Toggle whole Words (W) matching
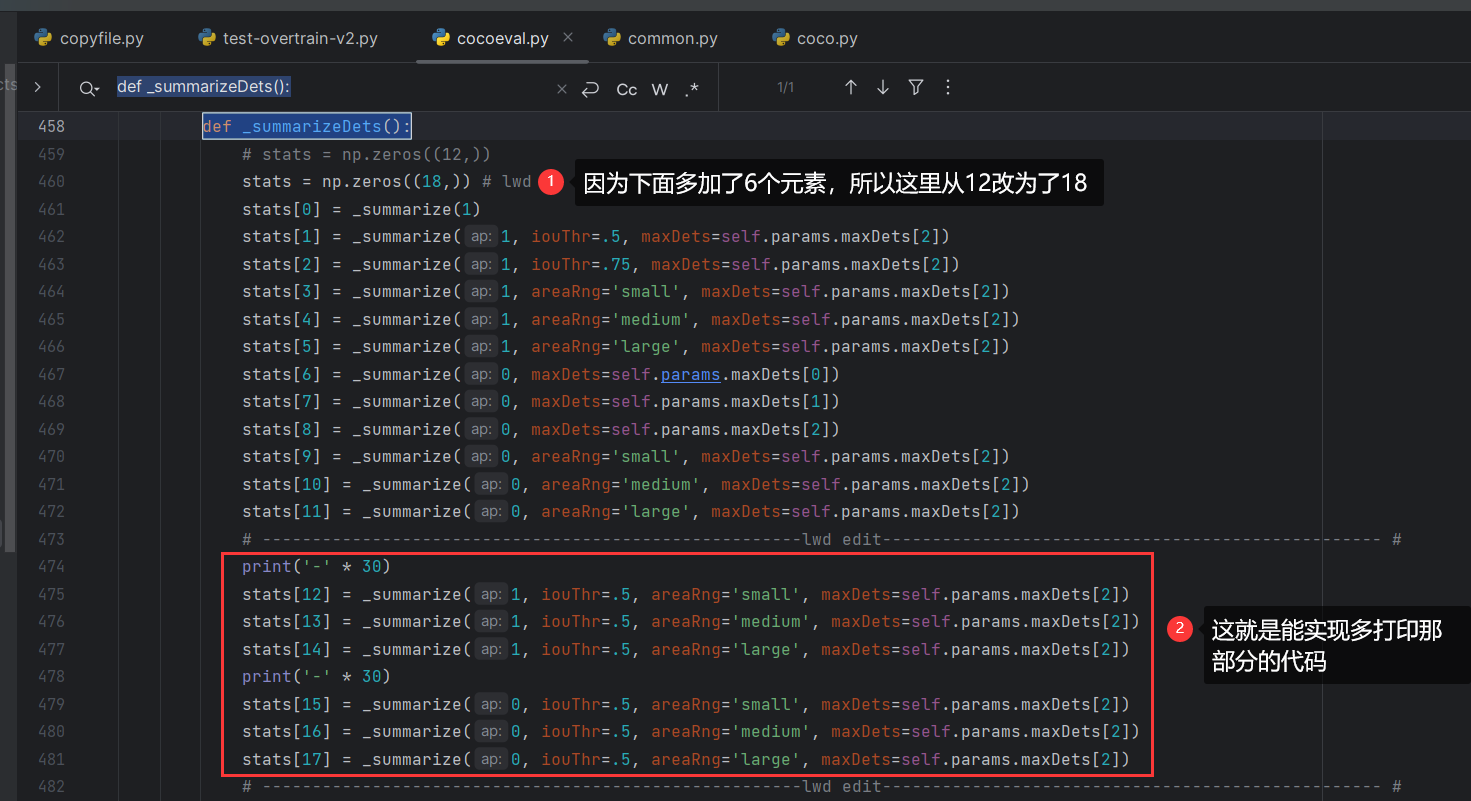The height and width of the screenshot is (801, 1471). click(660, 89)
